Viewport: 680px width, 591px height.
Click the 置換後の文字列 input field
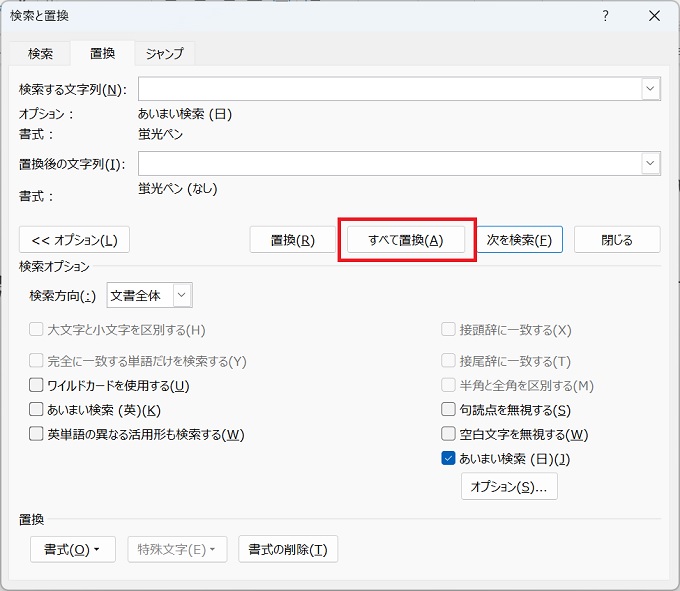[389, 163]
